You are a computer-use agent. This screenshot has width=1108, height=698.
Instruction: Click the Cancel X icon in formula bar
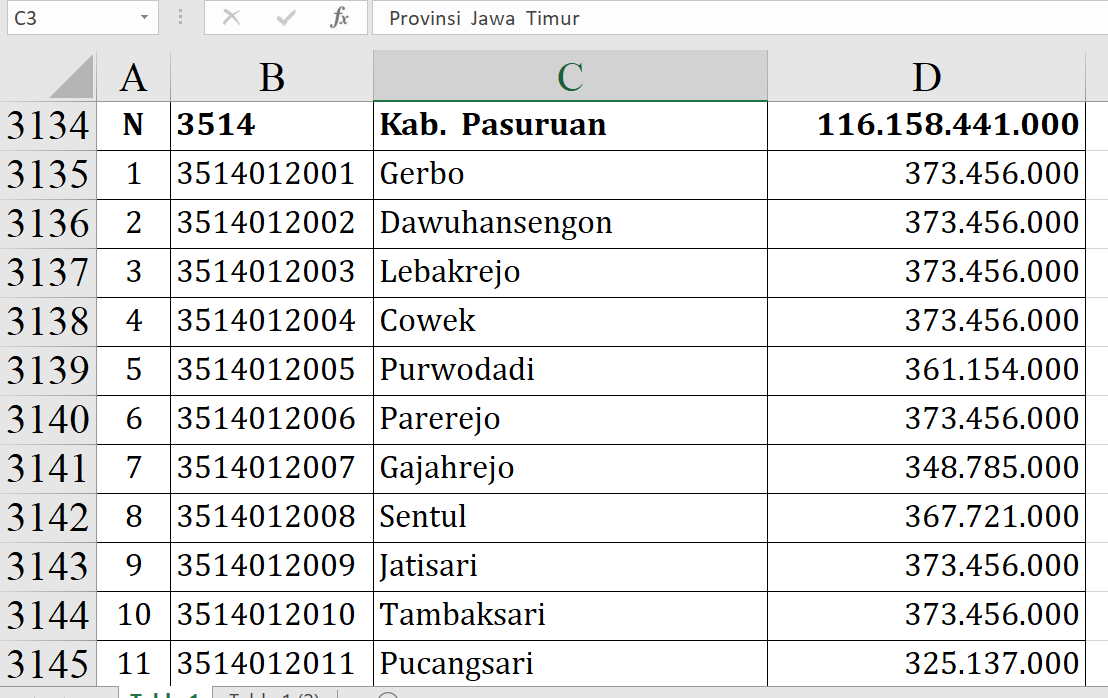pos(231,18)
